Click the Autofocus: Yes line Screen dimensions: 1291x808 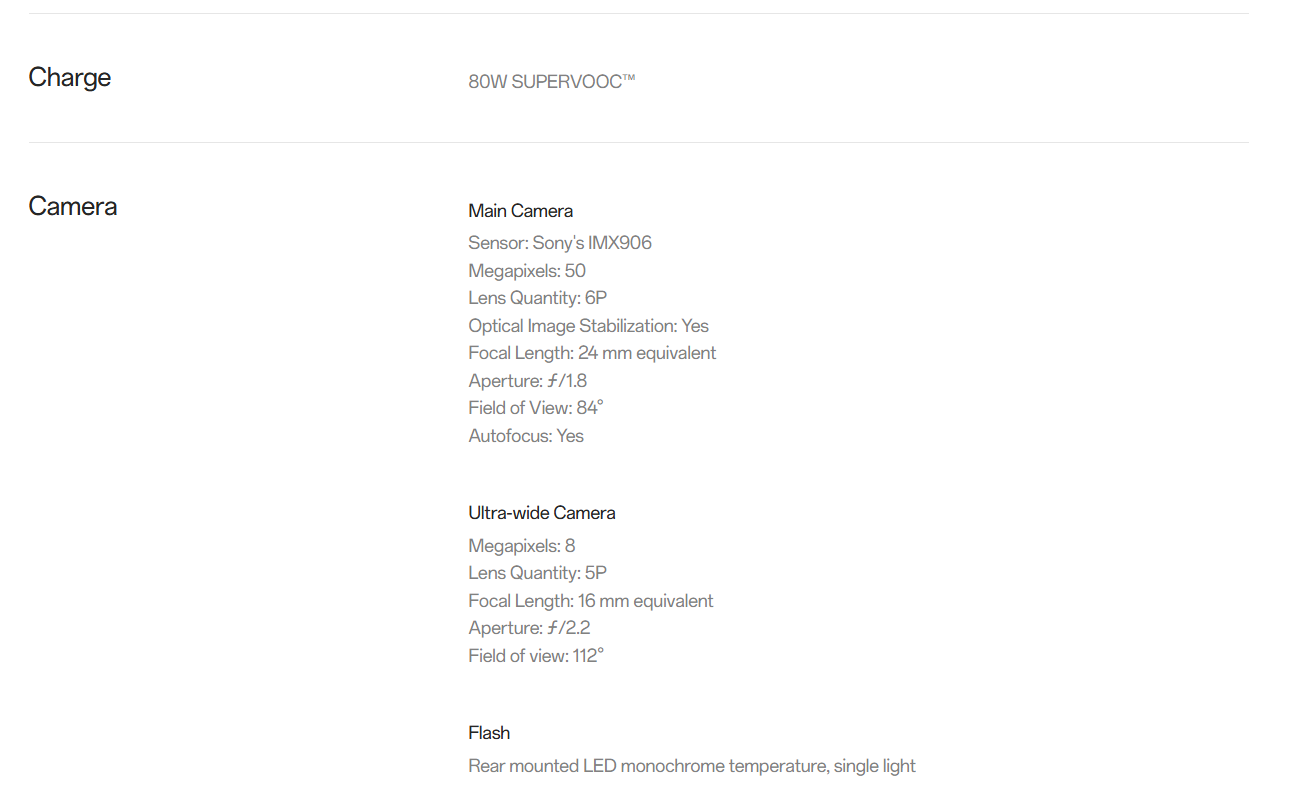tap(525, 436)
